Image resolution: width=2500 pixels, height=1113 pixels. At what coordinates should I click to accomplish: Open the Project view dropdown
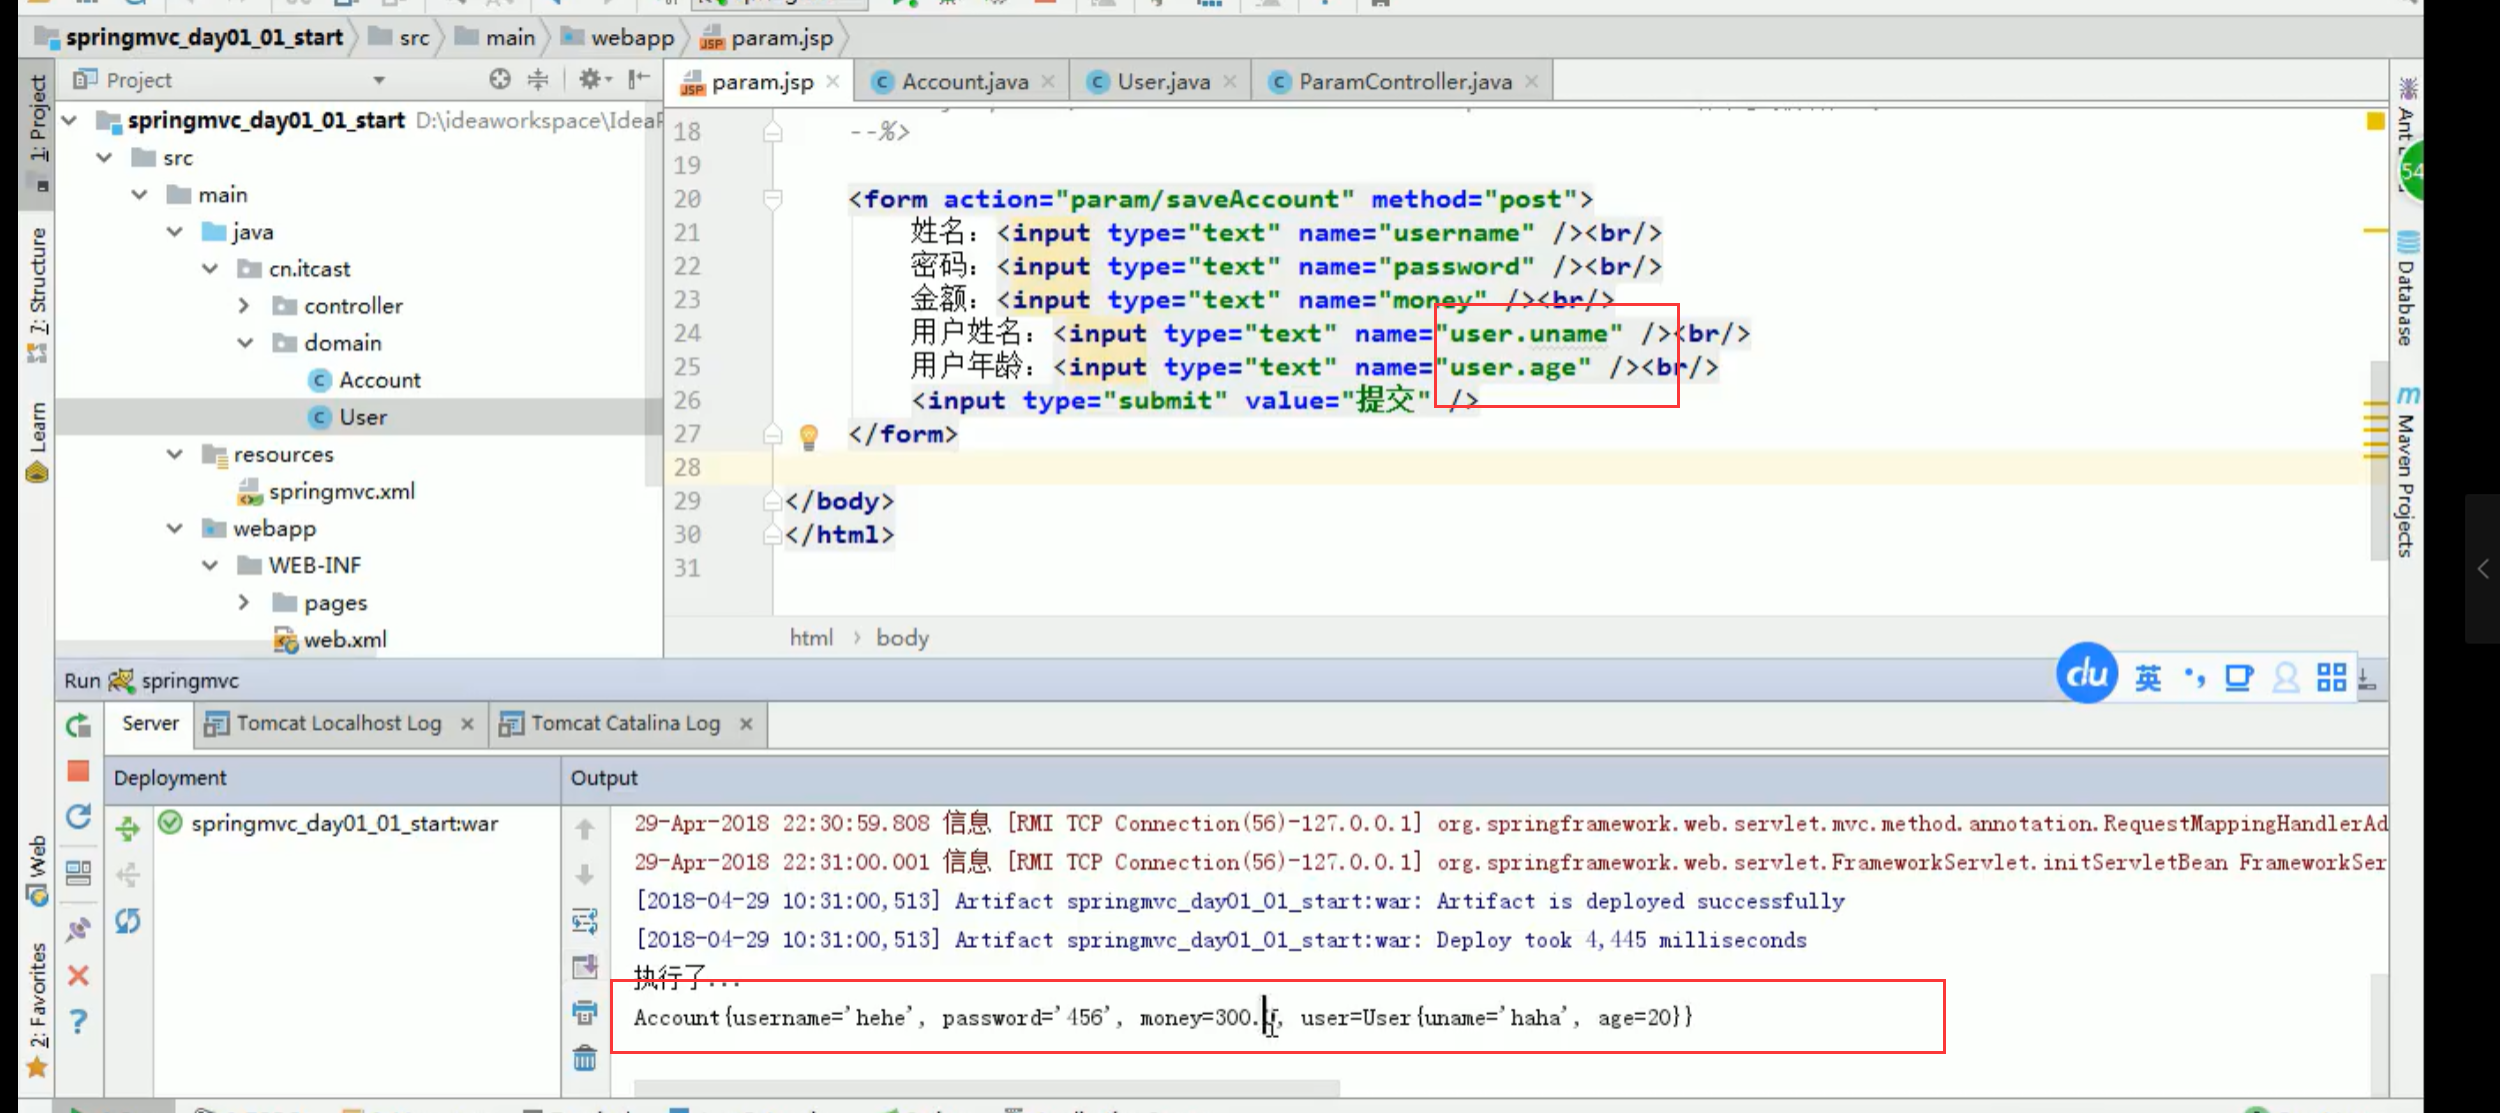pyautogui.click(x=379, y=80)
